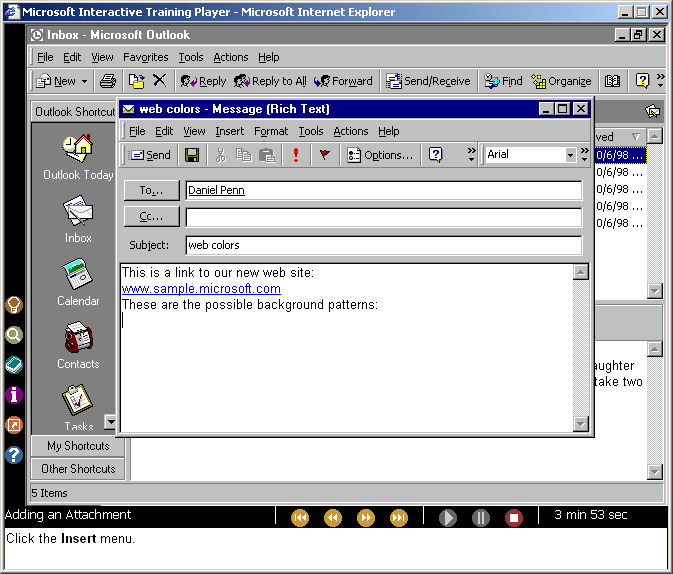
Task: Open message window View menu
Action: click(x=194, y=131)
